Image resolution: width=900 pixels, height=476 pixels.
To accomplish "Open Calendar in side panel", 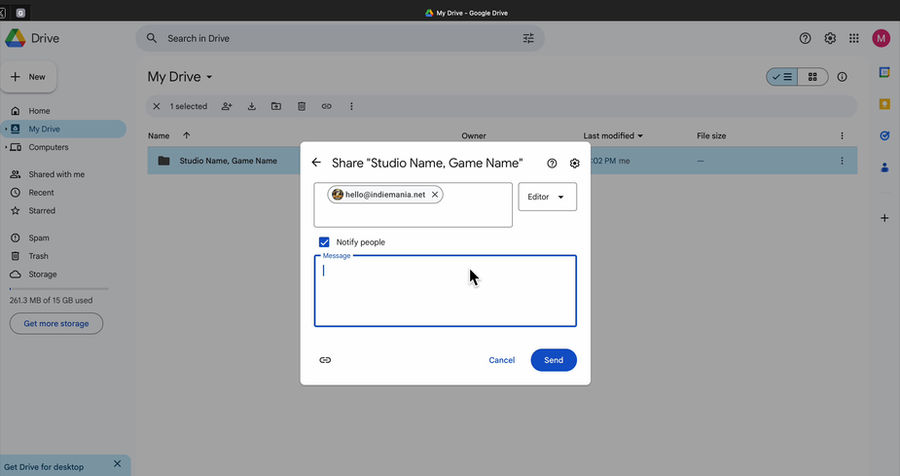I will (885, 72).
